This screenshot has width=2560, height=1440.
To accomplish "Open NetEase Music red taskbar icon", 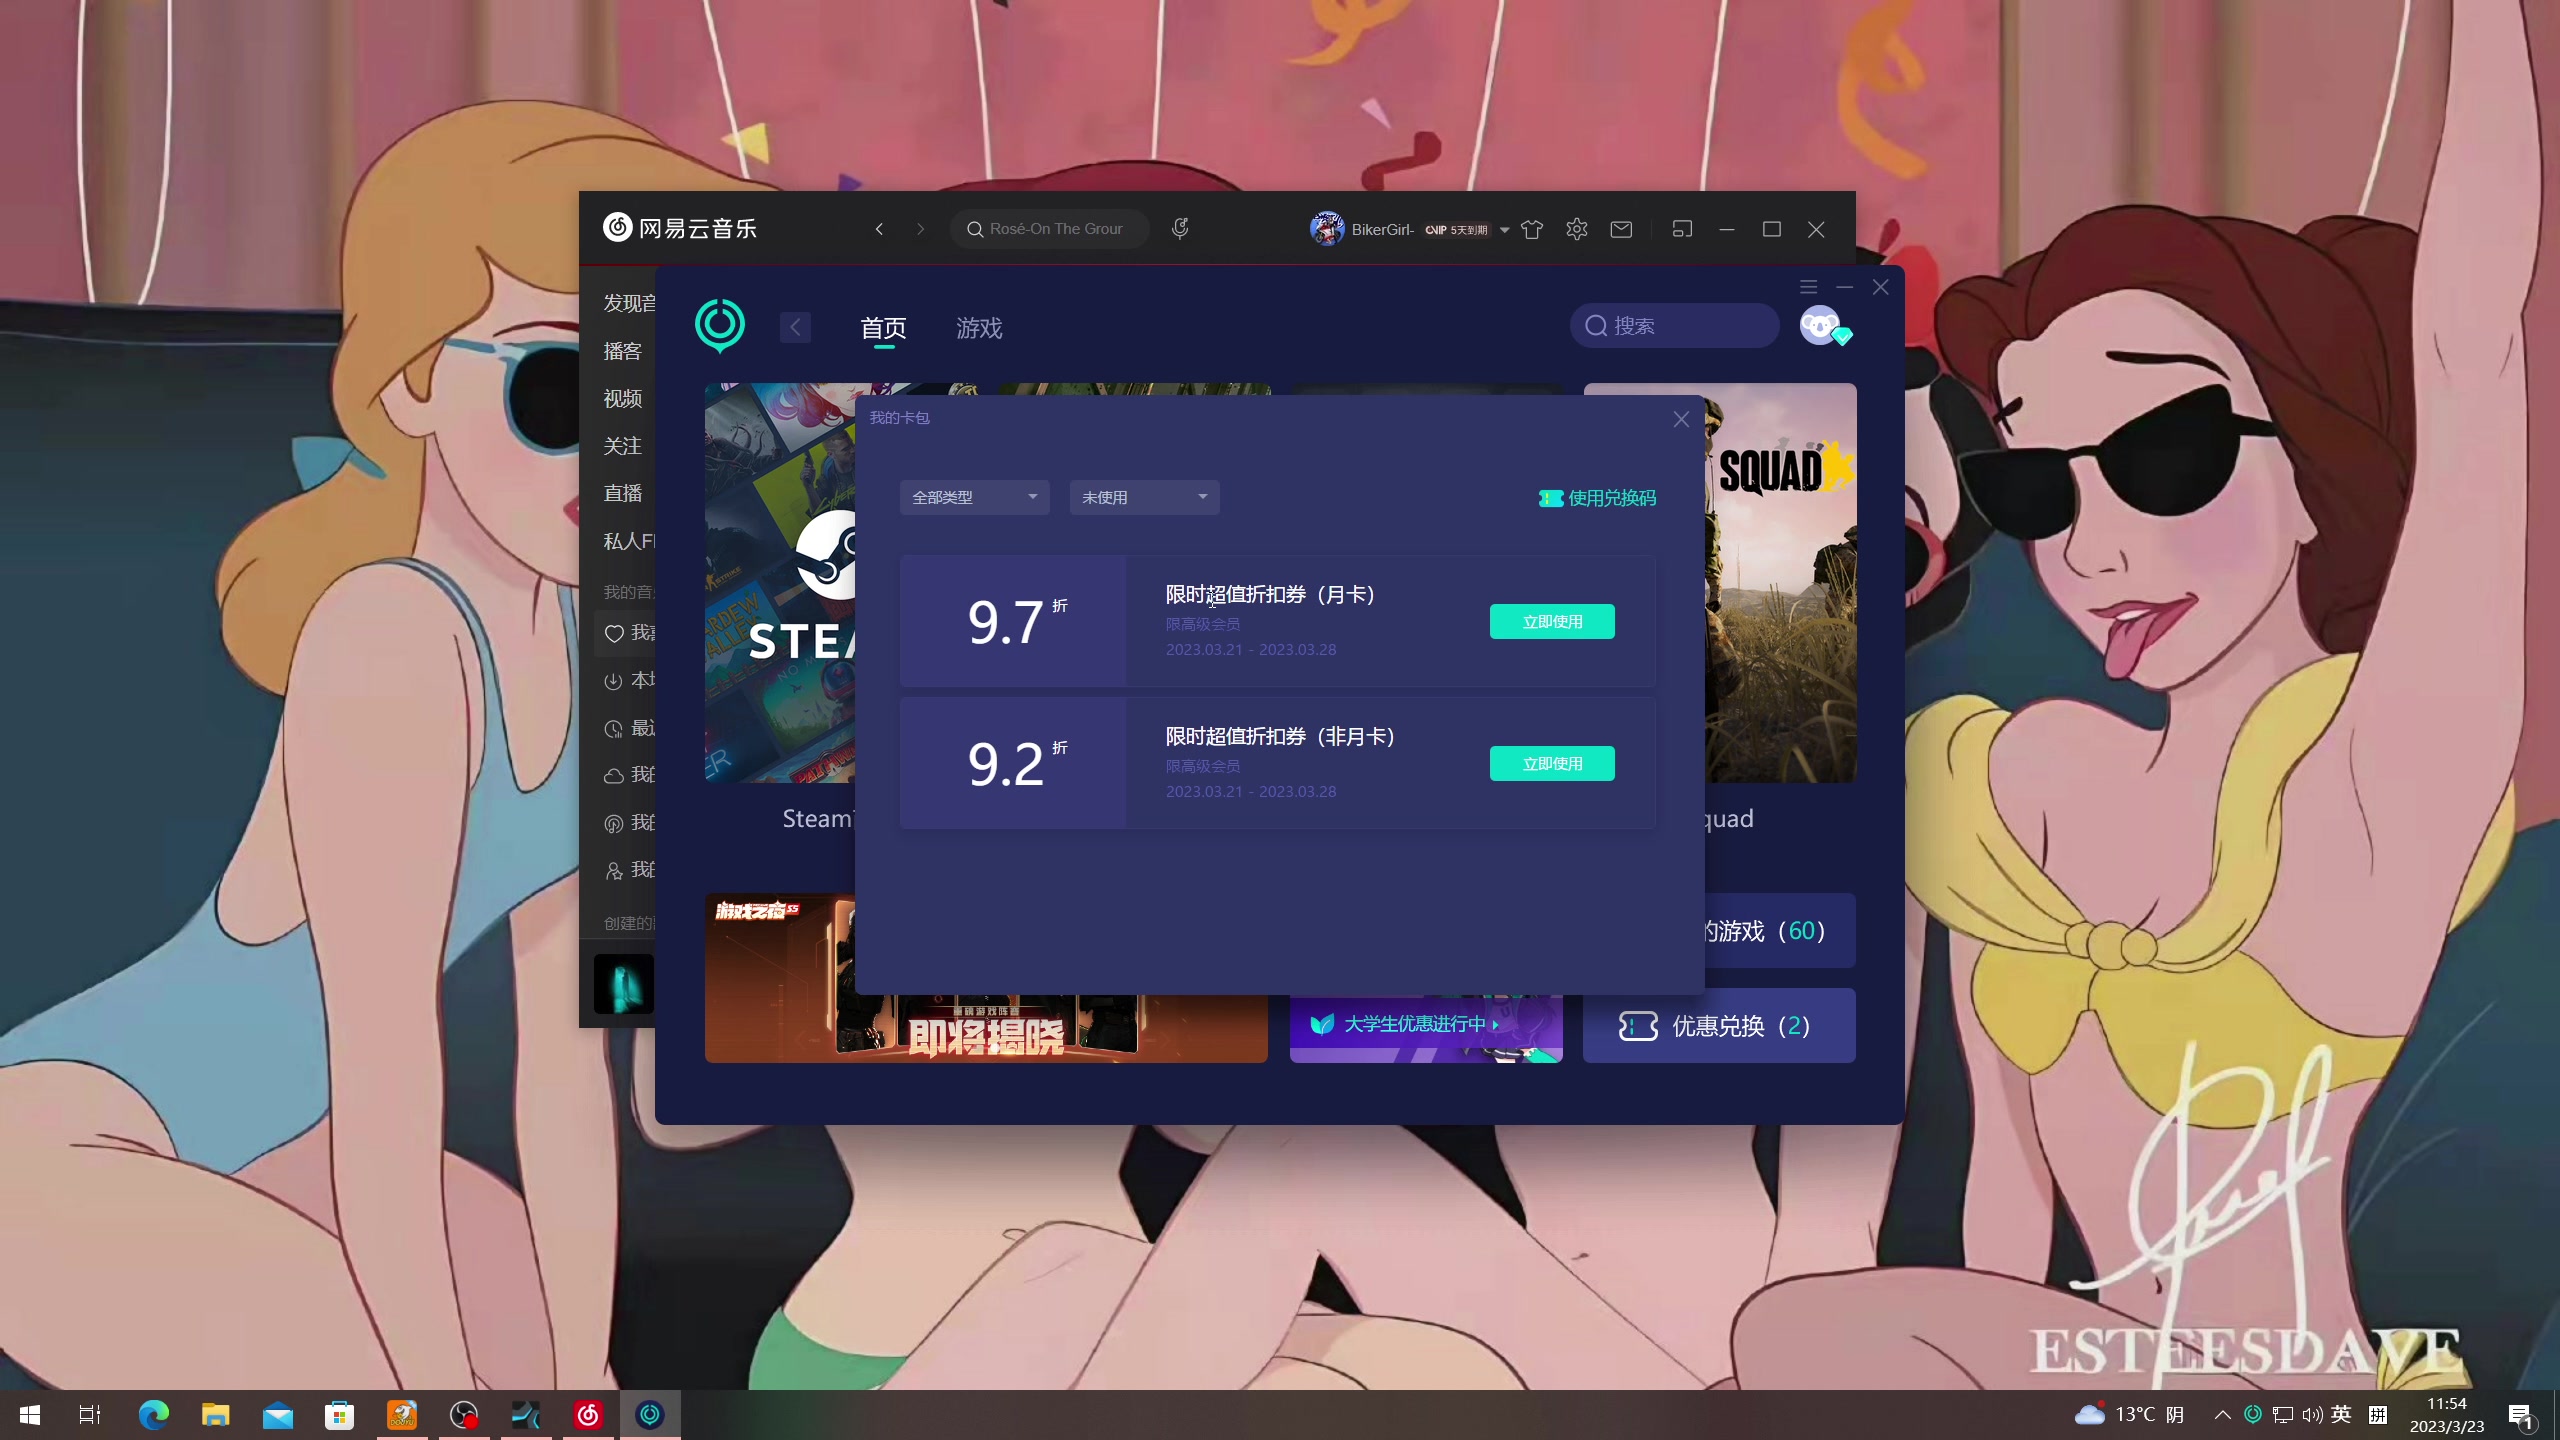I will (588, 1415).
